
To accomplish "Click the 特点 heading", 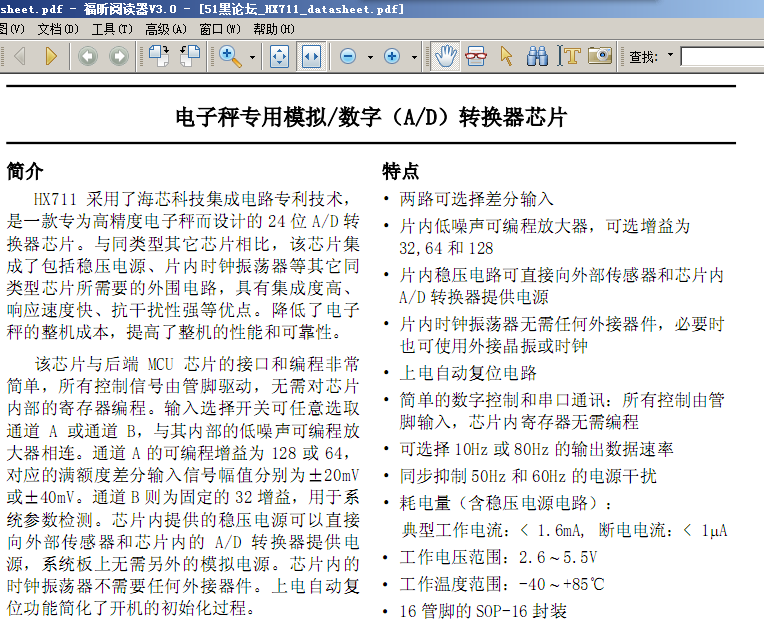I will pos(401,172).
